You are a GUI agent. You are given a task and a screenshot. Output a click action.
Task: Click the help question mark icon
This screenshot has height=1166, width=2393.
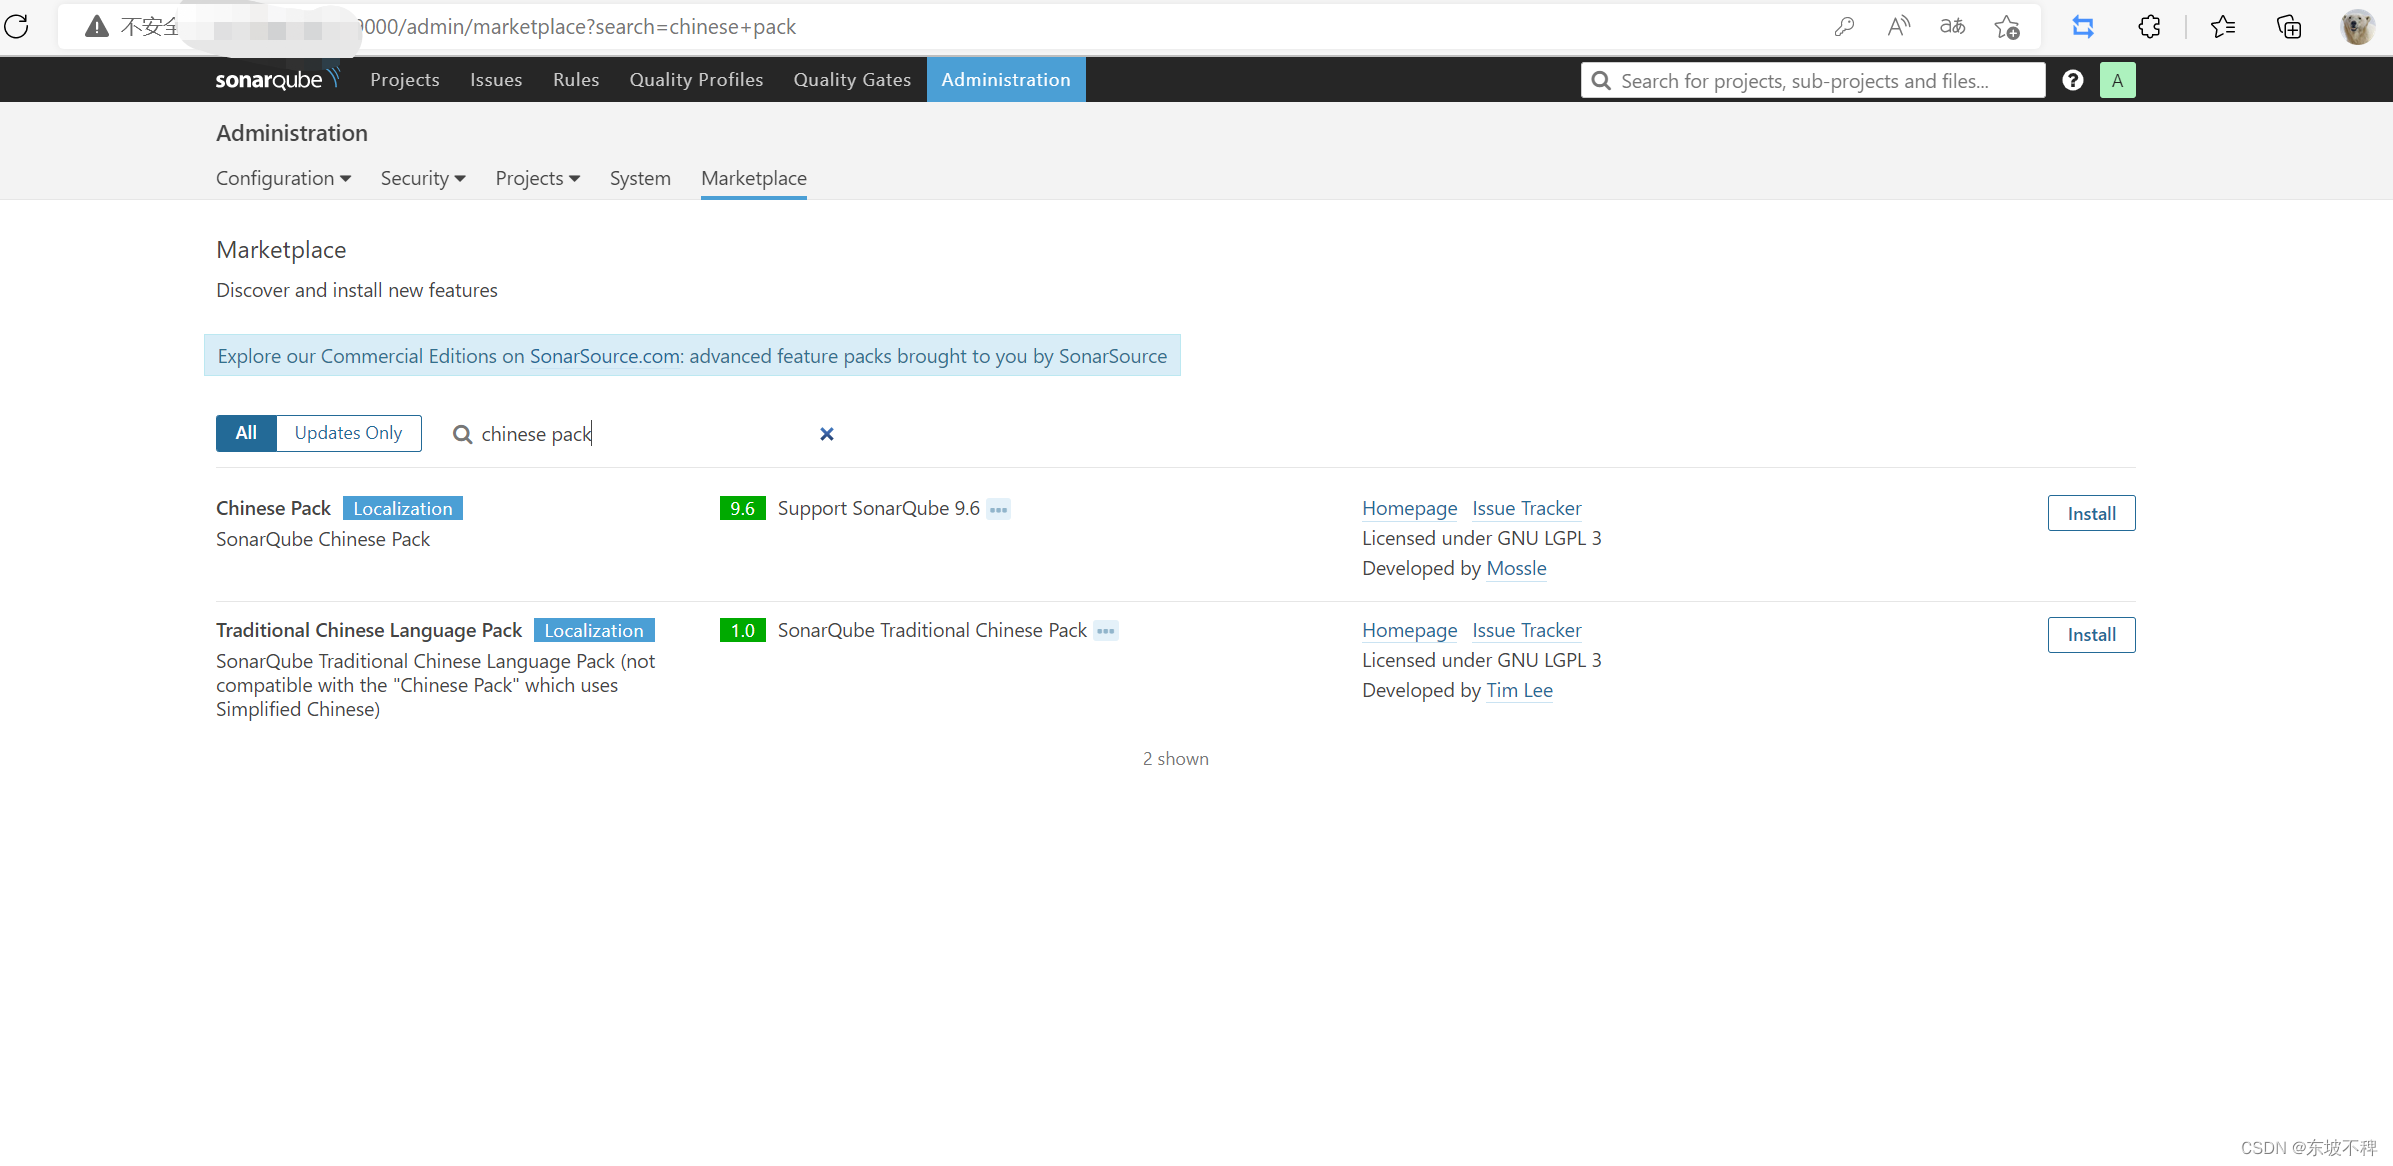pyautogui.click(x=2072, y=80)
